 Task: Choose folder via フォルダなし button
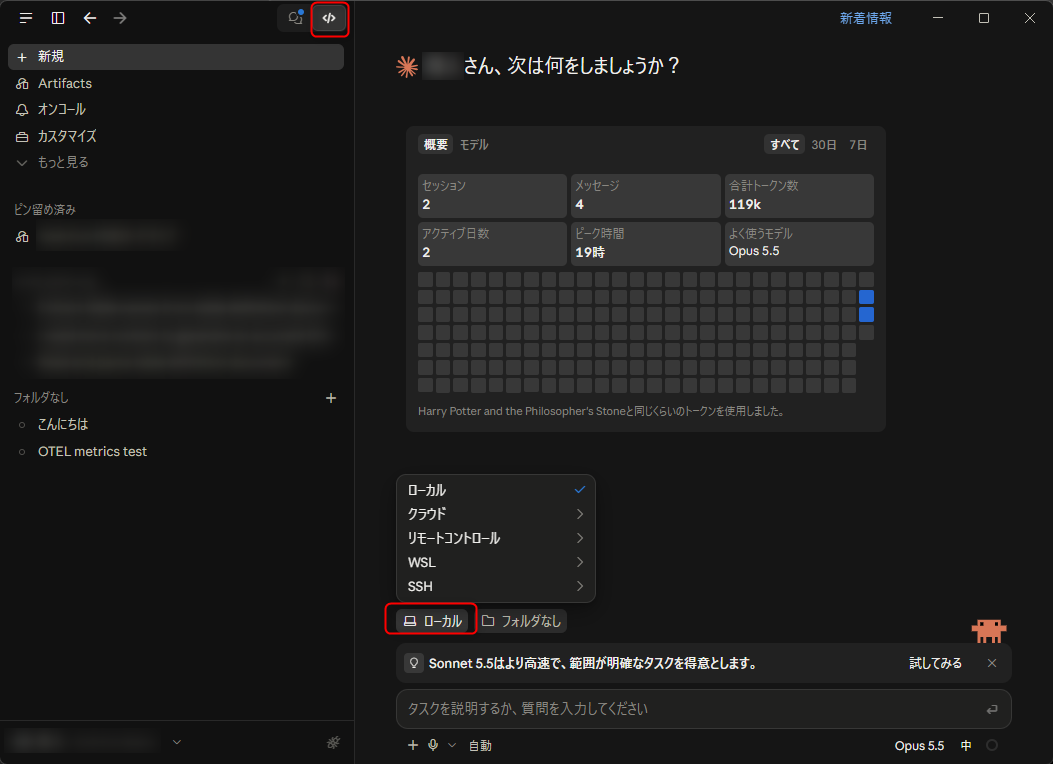521,621
